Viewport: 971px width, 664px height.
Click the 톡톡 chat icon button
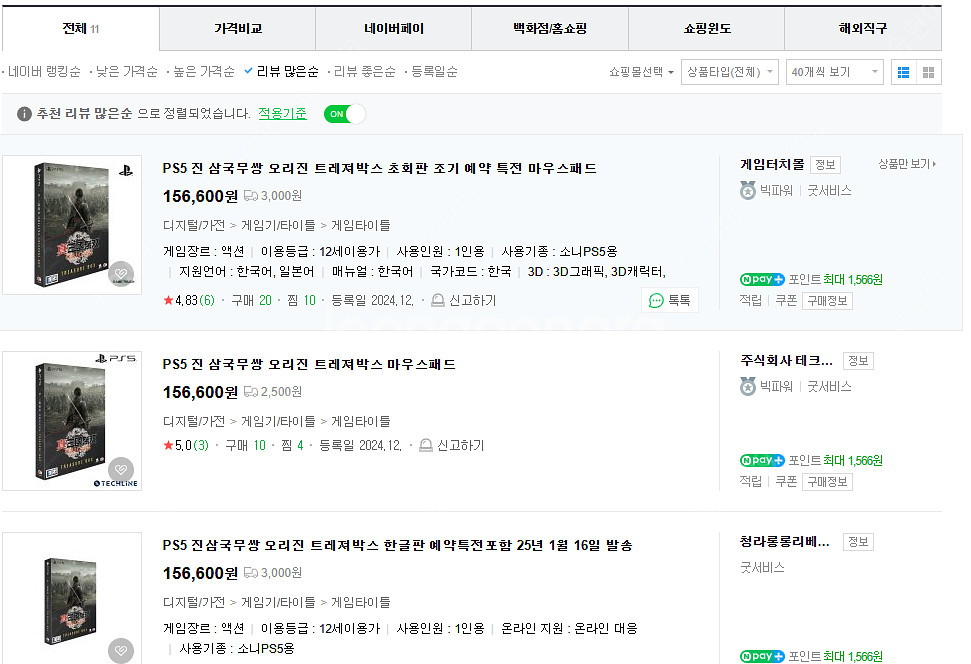tap(669, 300)
